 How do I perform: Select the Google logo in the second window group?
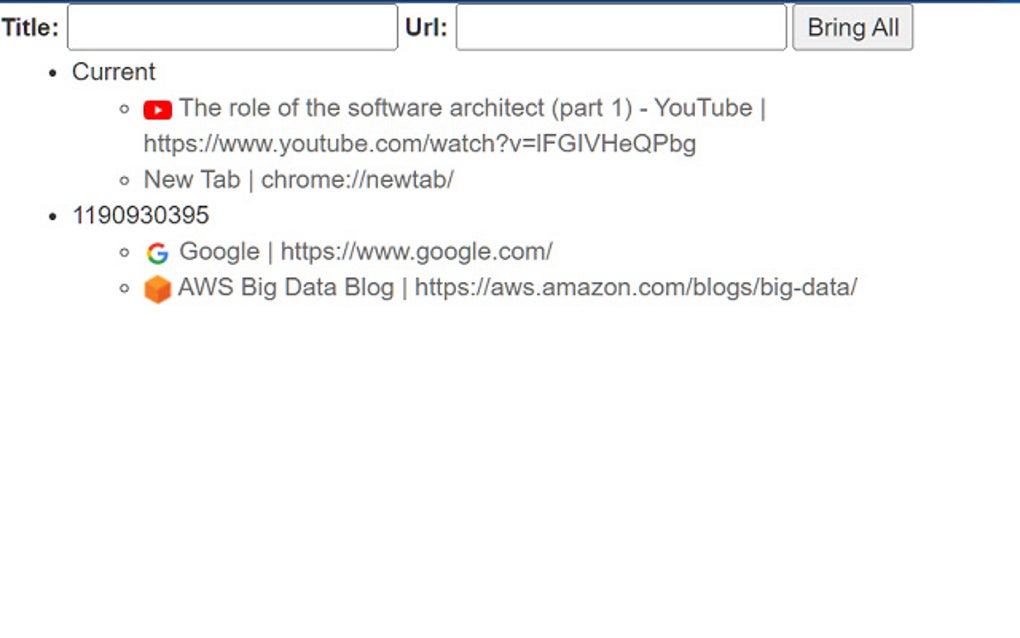pos(157,252)
